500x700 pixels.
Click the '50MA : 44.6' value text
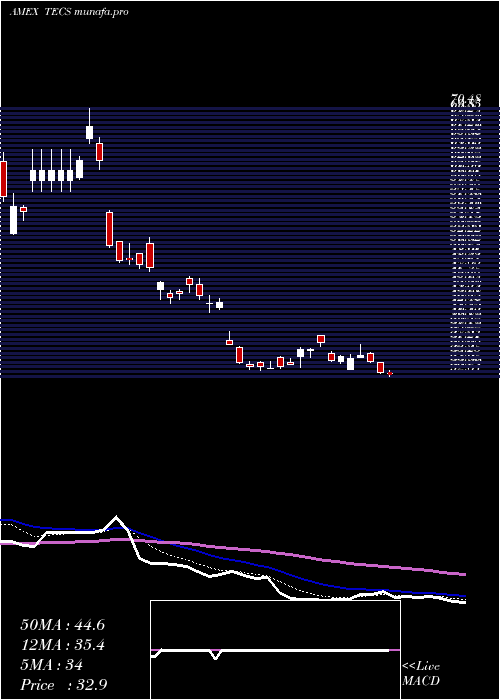[x=62, y=625]
